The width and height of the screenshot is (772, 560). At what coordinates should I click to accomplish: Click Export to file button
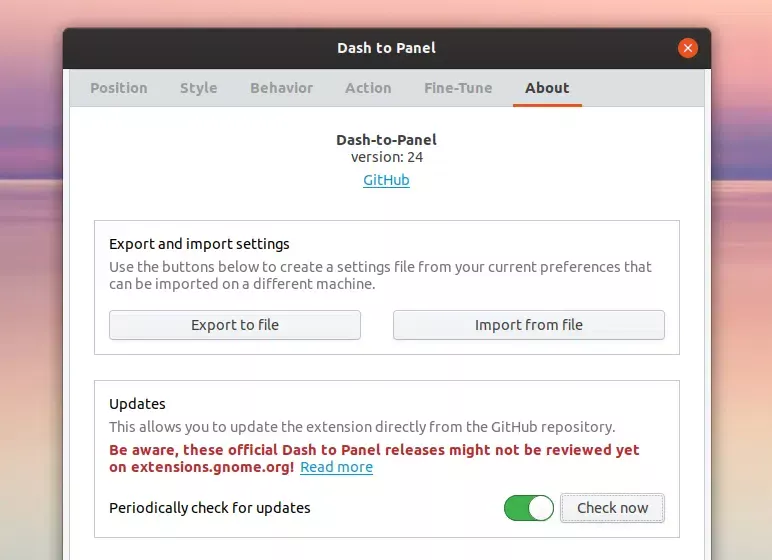click(x=235, y=325)
